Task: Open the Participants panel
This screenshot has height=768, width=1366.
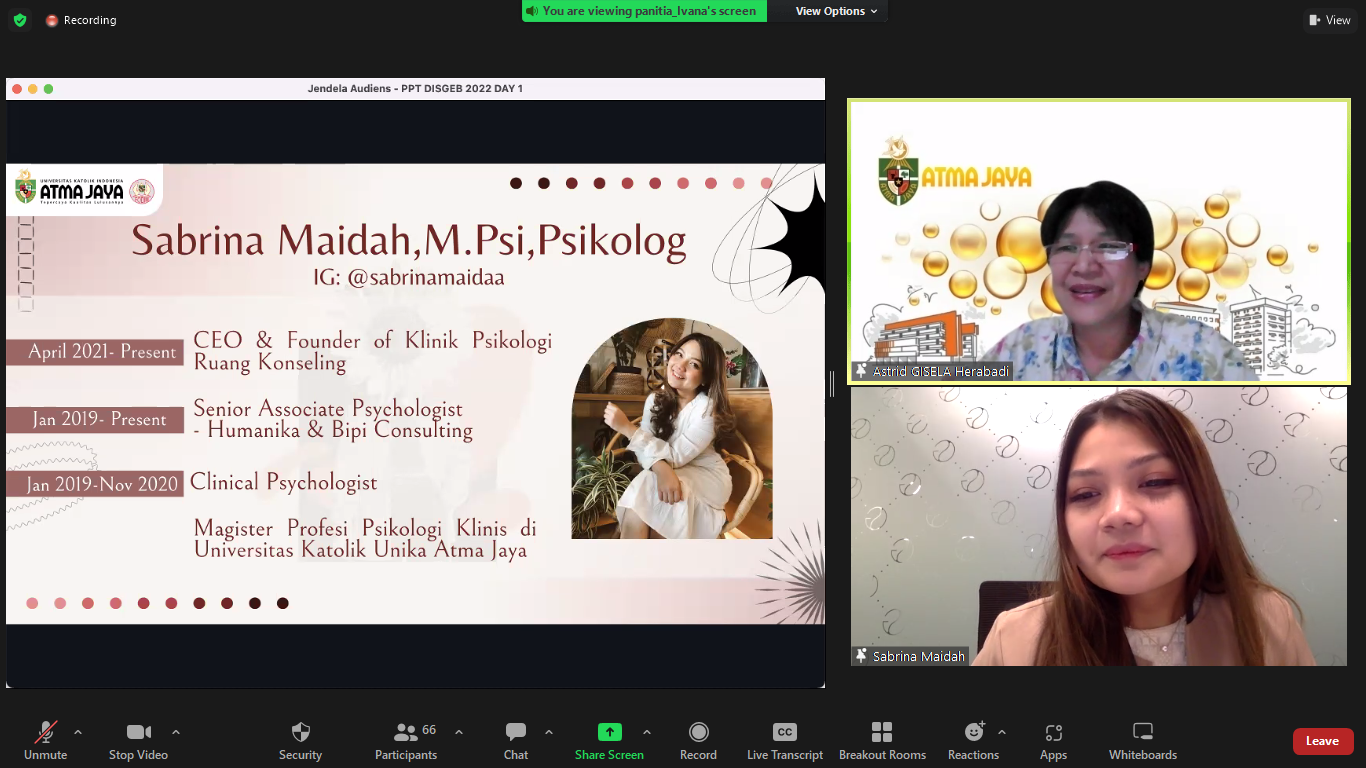Action: pyautogui.click(x=406, y=740)
